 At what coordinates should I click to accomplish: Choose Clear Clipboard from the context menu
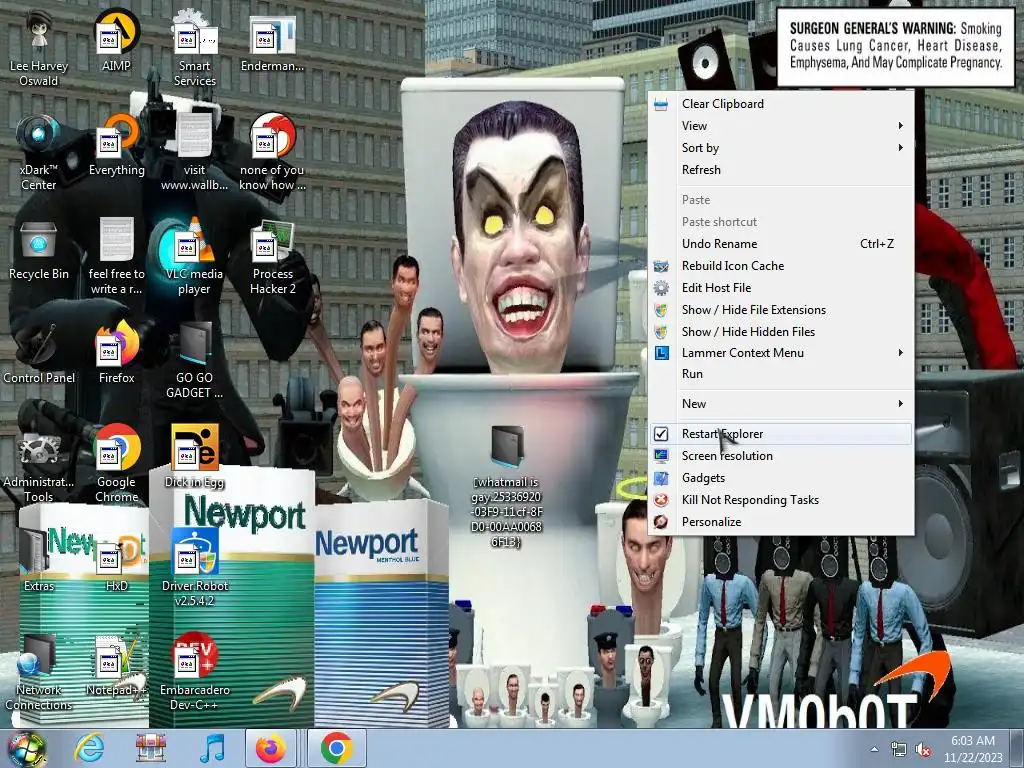[780, 104]
